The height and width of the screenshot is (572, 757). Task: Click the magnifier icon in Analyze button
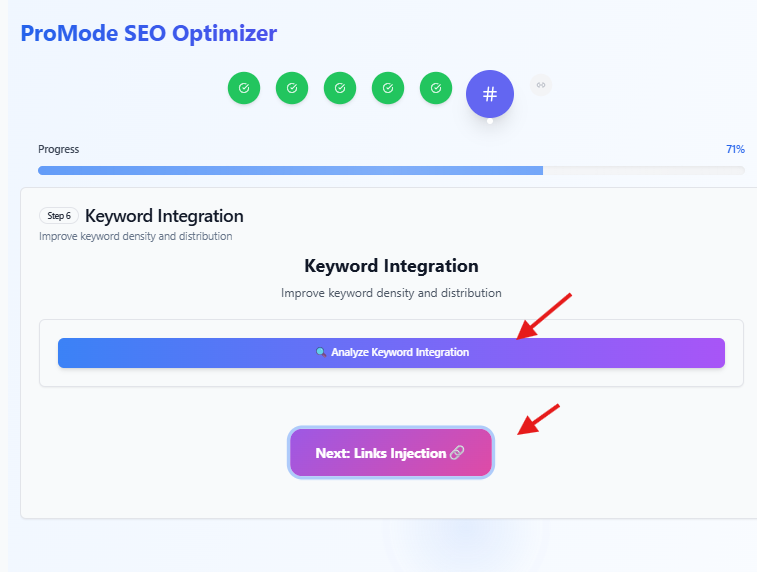click(321, 352)
